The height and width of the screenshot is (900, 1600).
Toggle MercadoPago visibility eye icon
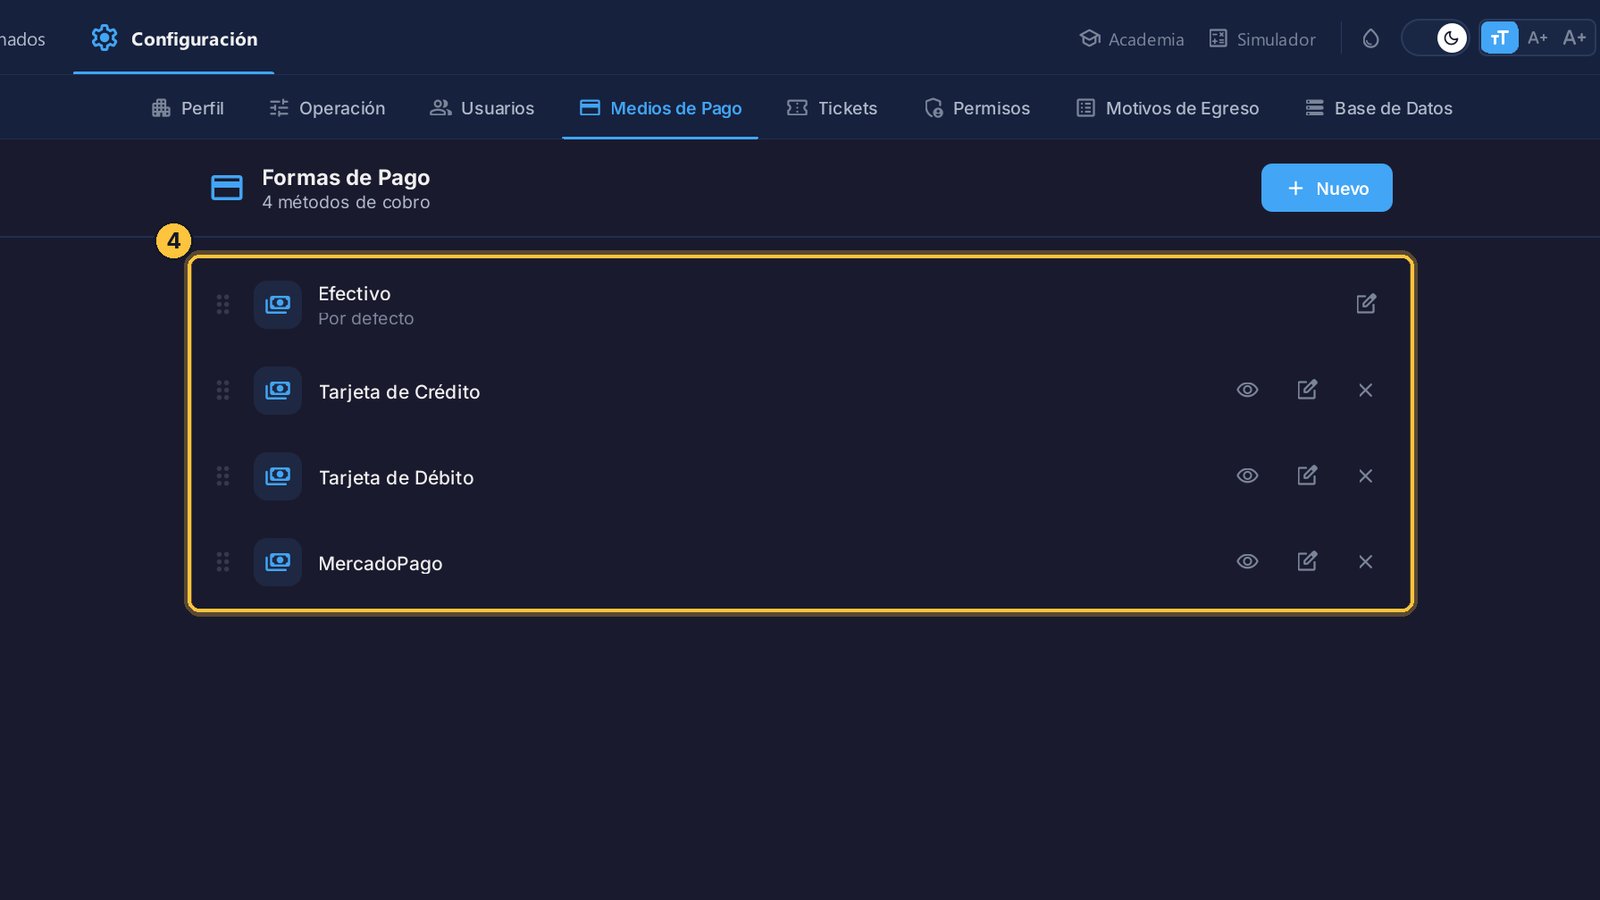1247,562
